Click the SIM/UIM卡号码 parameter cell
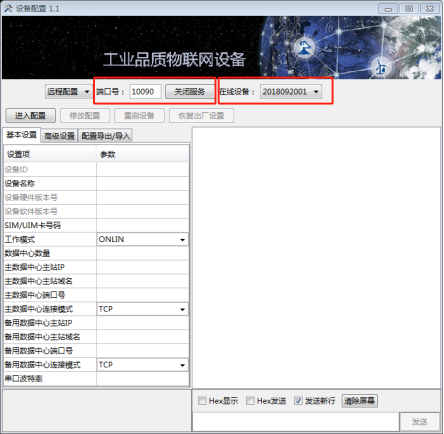Image resolution: width=444 pixels, height=434 pixels. [x=142, y=225]
